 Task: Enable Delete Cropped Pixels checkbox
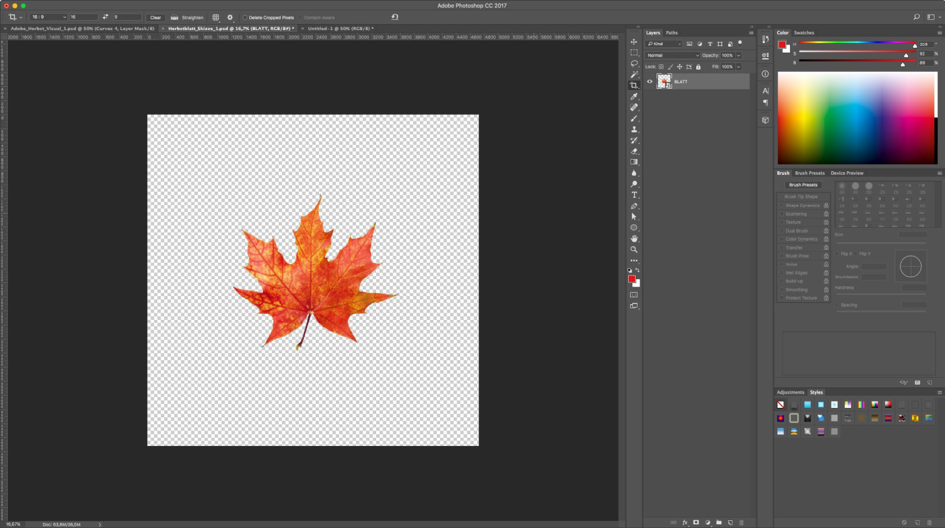[244, 18]
